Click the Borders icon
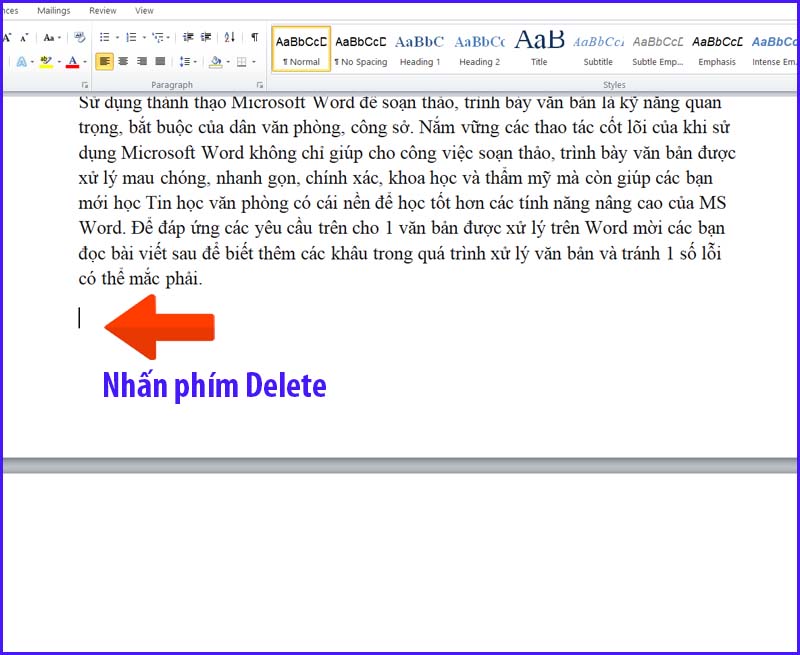Image resolution: width=800 pixels, height=655 pixels. [242, 62]
